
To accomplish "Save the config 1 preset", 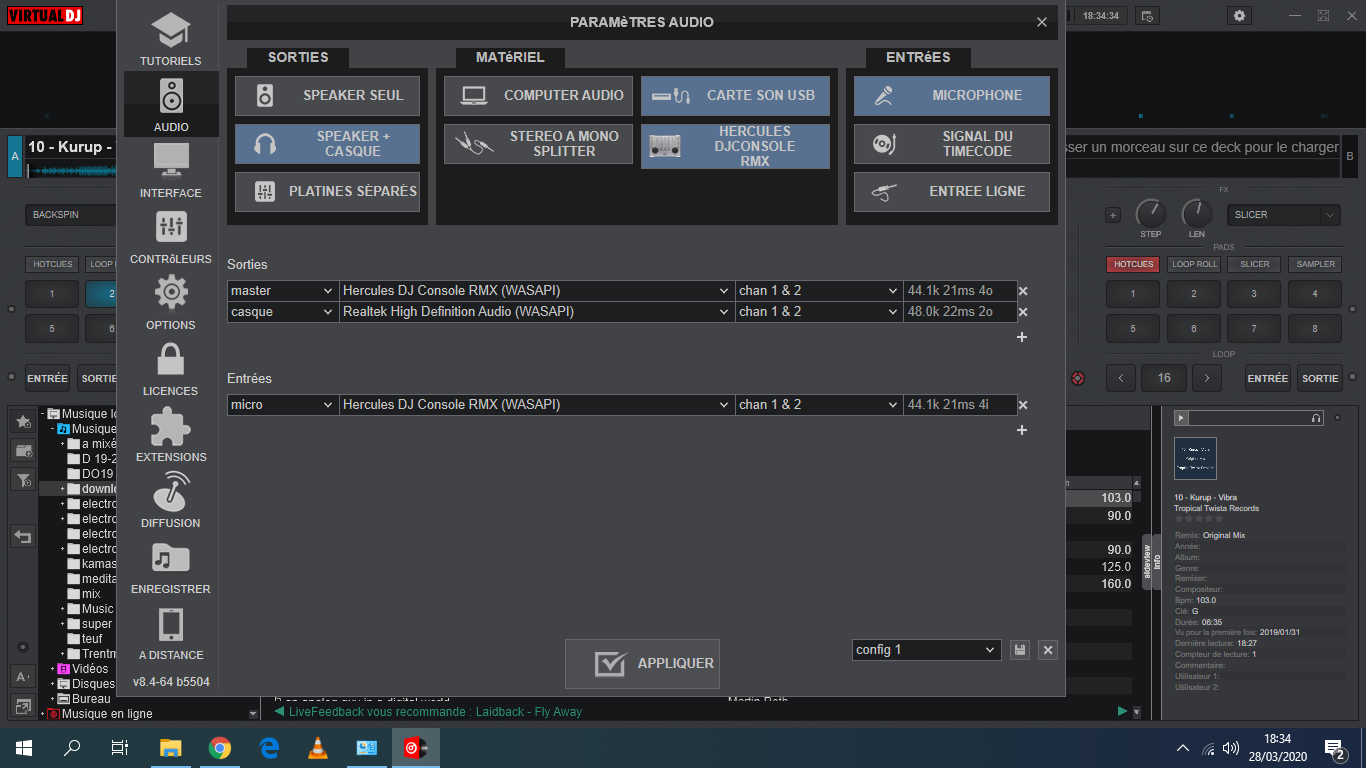I will (x=1019, y=650).
